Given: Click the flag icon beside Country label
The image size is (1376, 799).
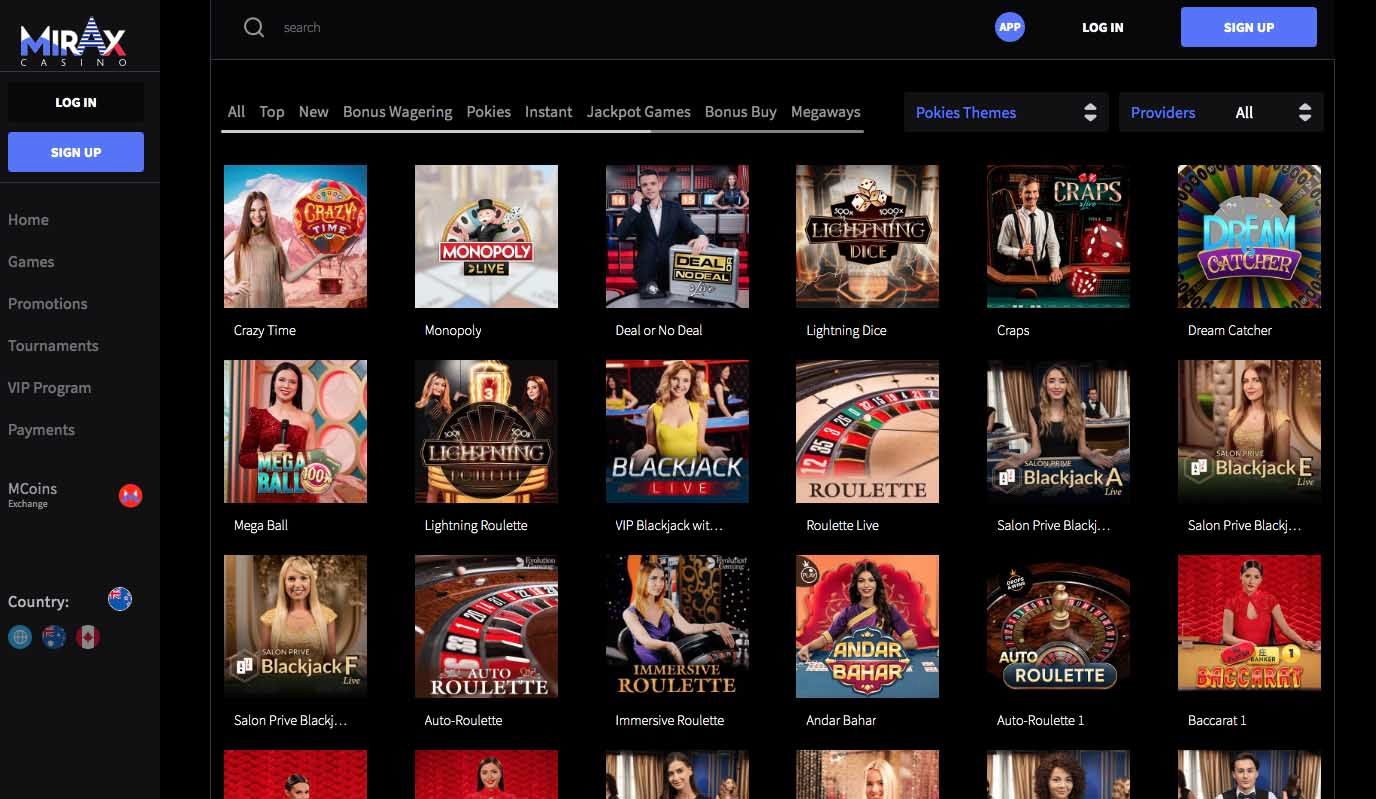Looking at the screenshot, I should [120, 599].
